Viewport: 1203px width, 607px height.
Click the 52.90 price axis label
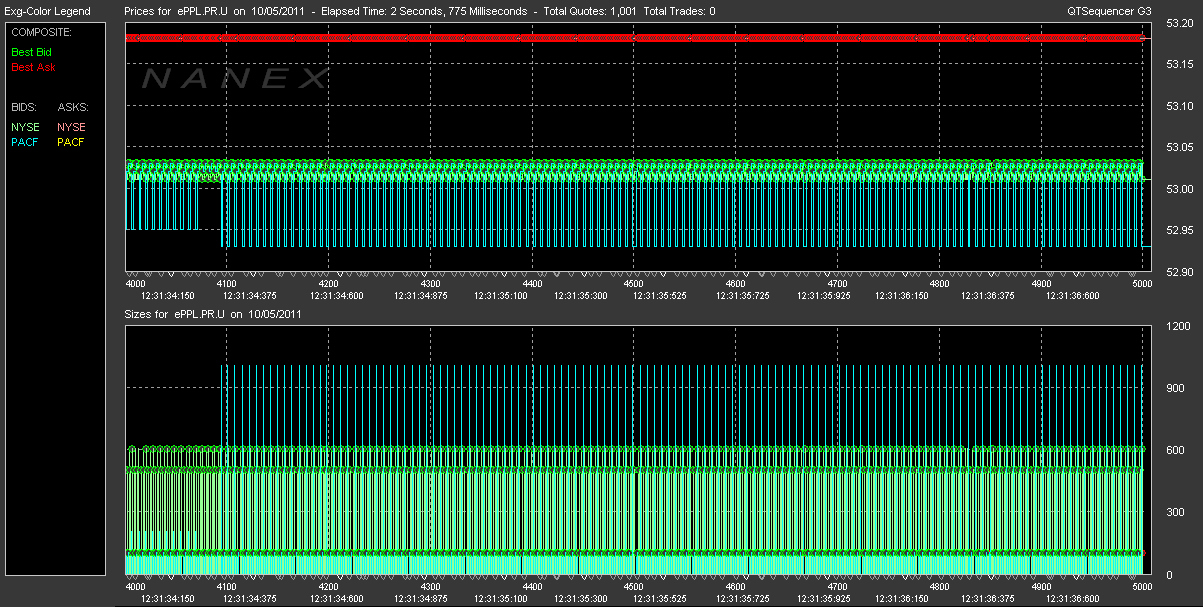[x=1180, y=272]
